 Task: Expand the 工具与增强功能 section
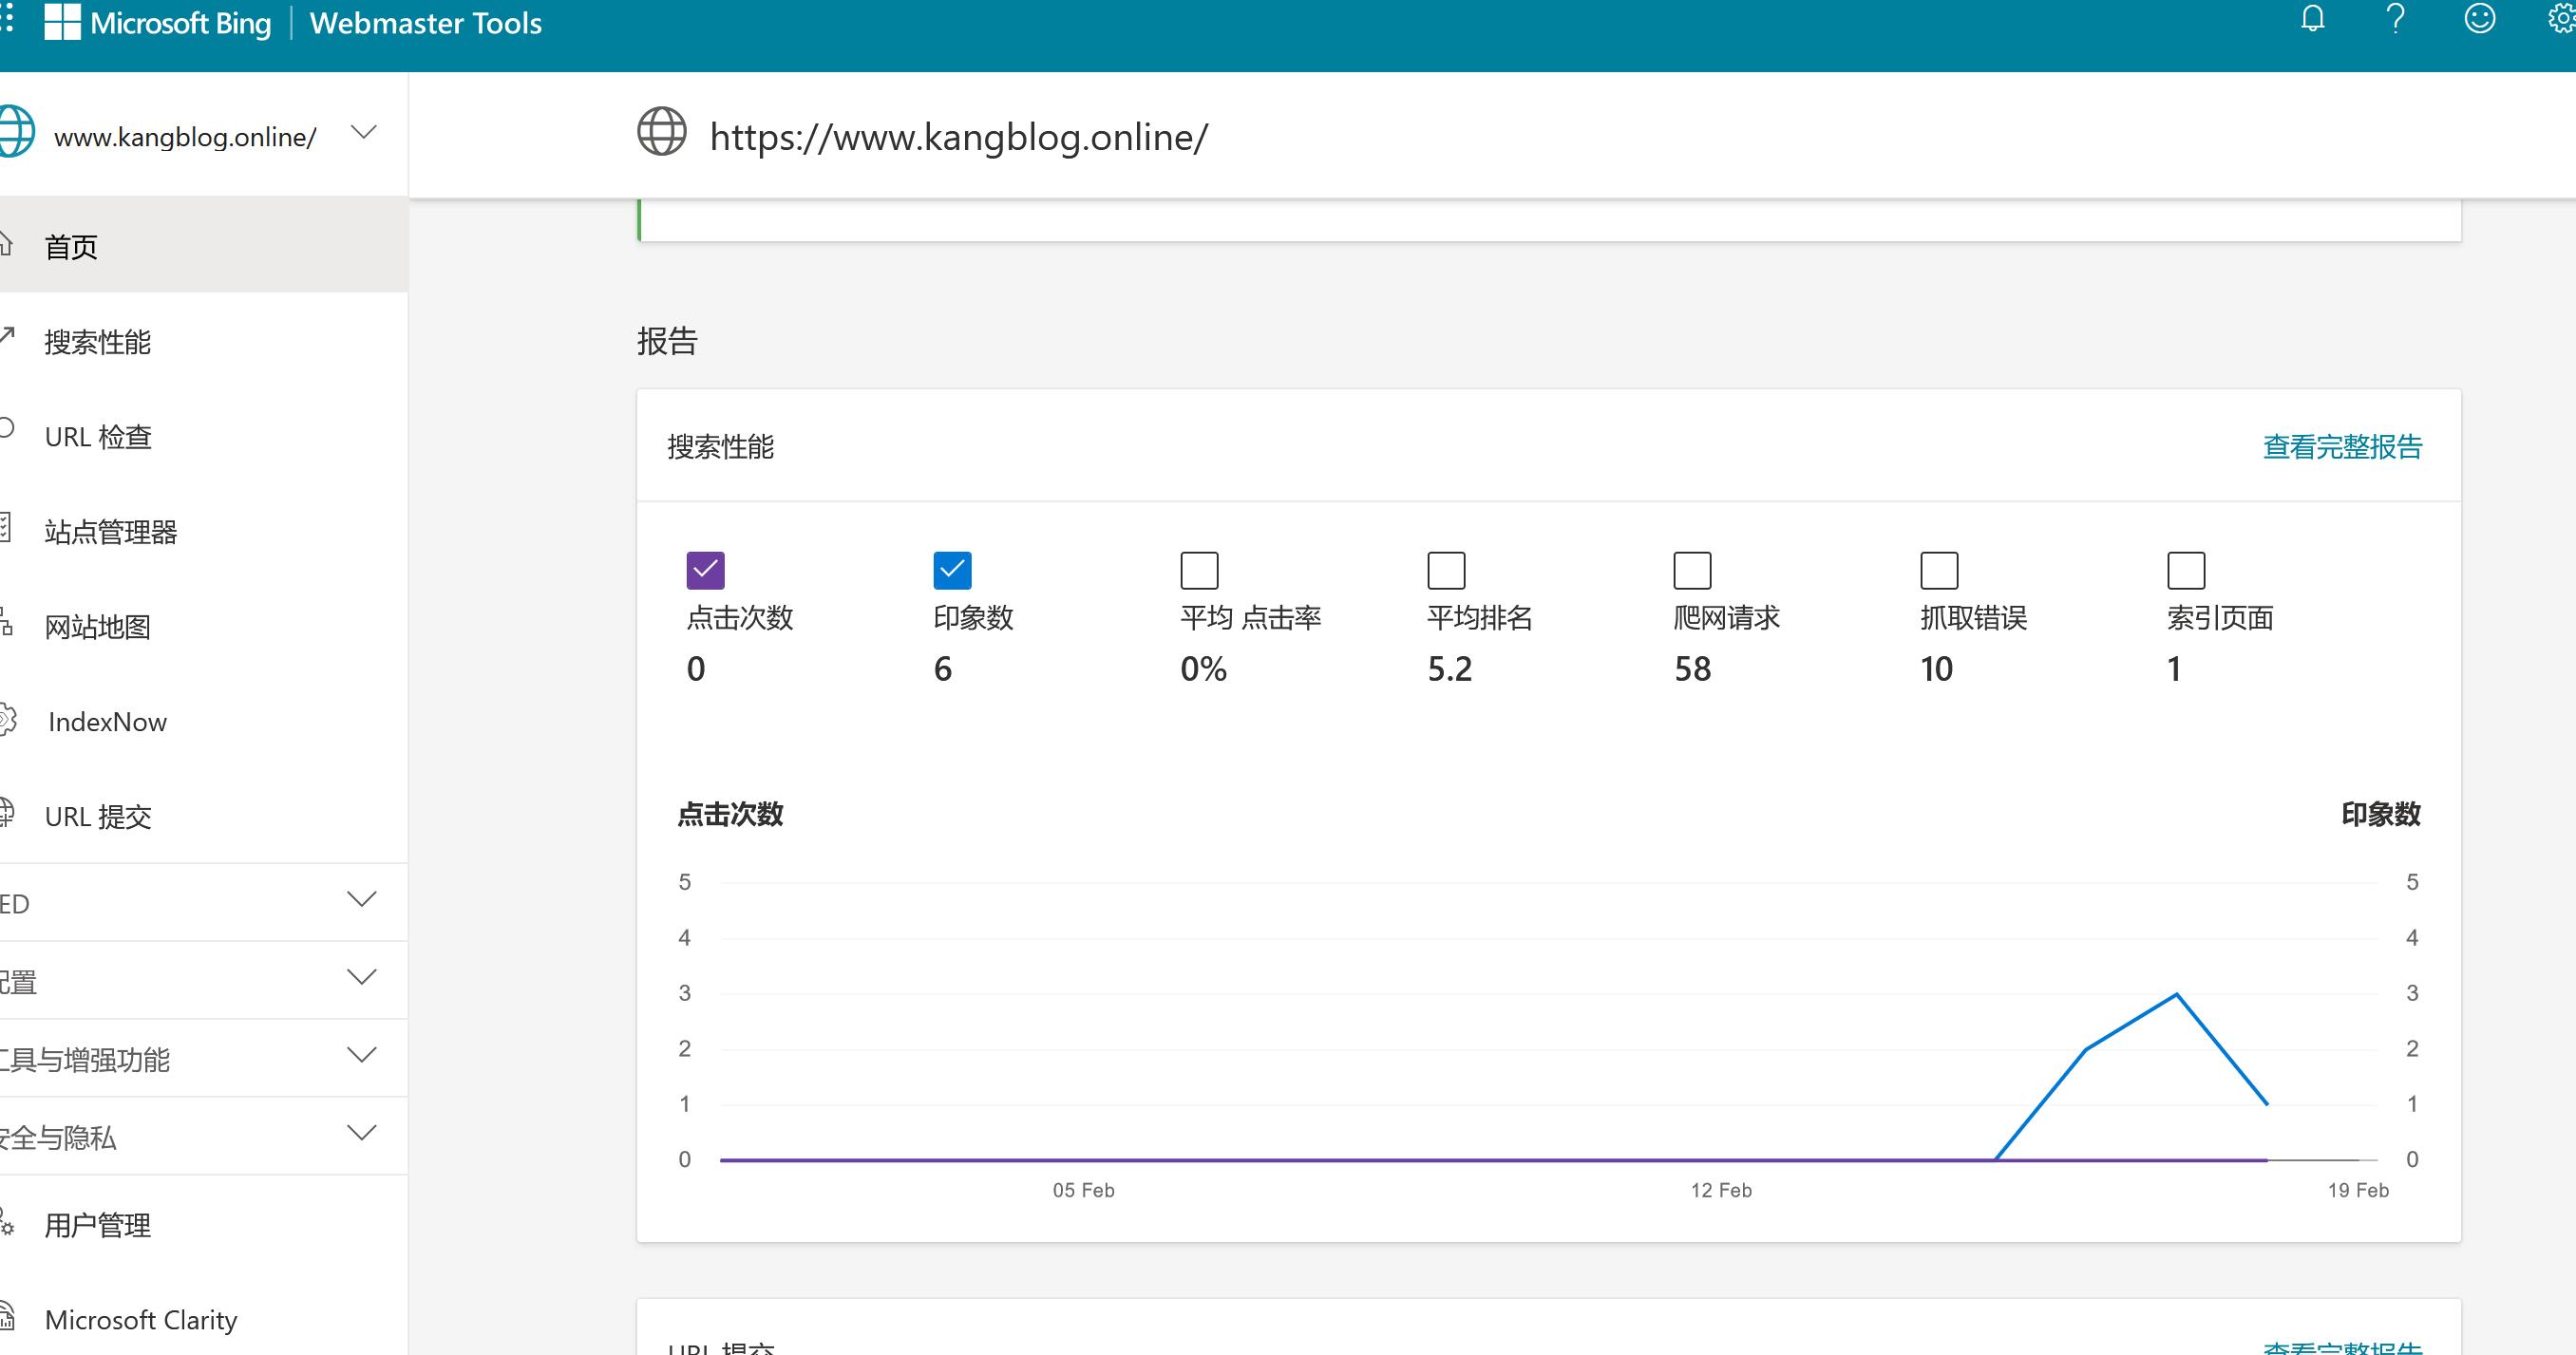(x=362, y=1055)
